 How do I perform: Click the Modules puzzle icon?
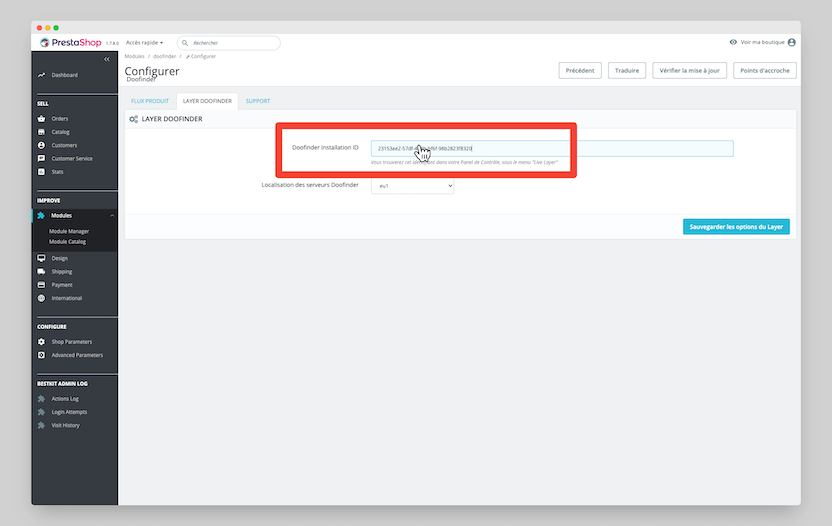41,215
